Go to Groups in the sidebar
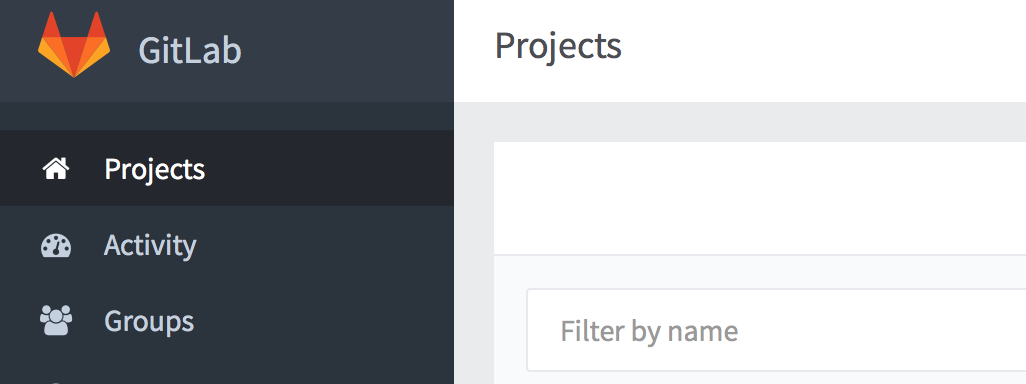 226,321
